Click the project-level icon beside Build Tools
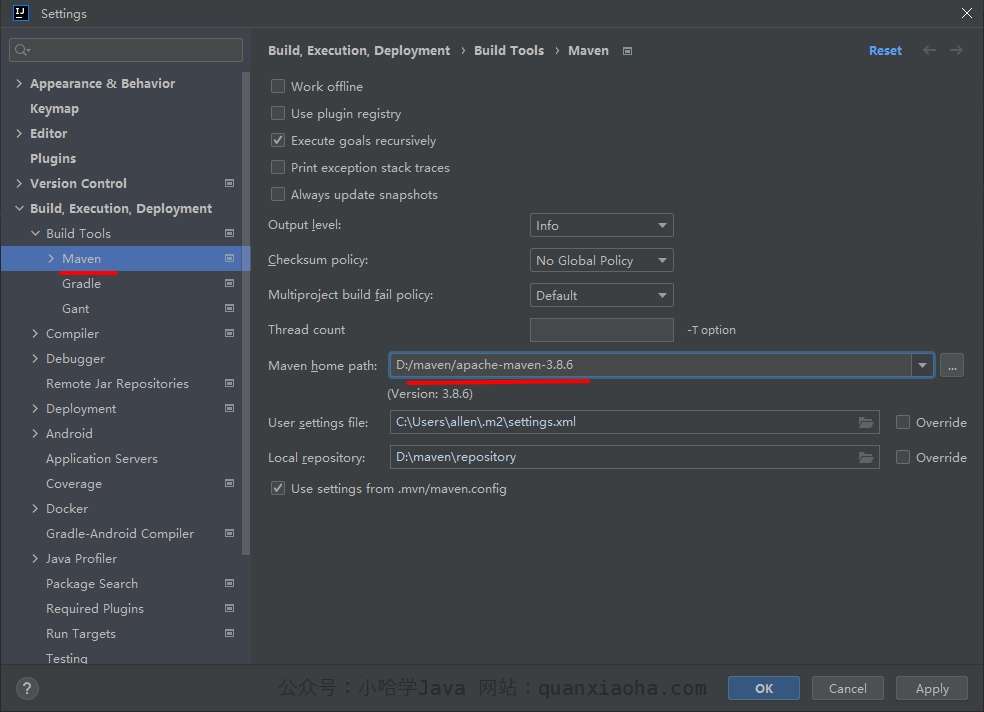The height and width of the screenshot is (712, 984). 230,233
